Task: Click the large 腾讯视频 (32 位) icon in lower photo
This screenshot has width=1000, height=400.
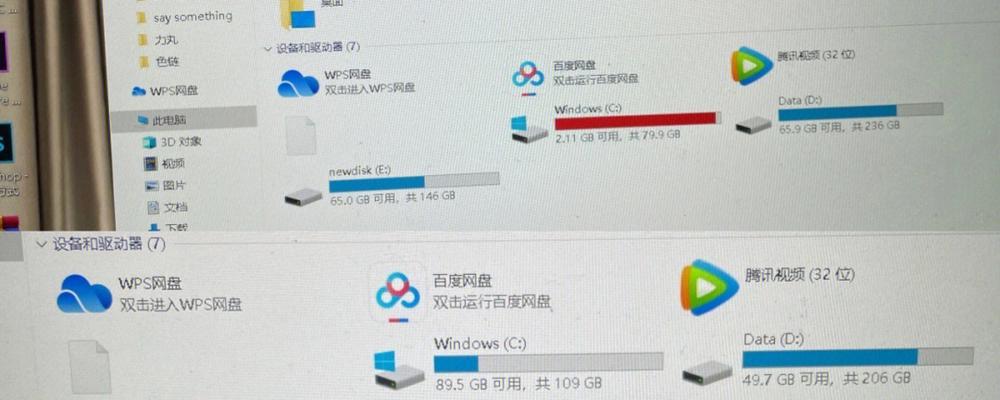Action: point(709,287)
